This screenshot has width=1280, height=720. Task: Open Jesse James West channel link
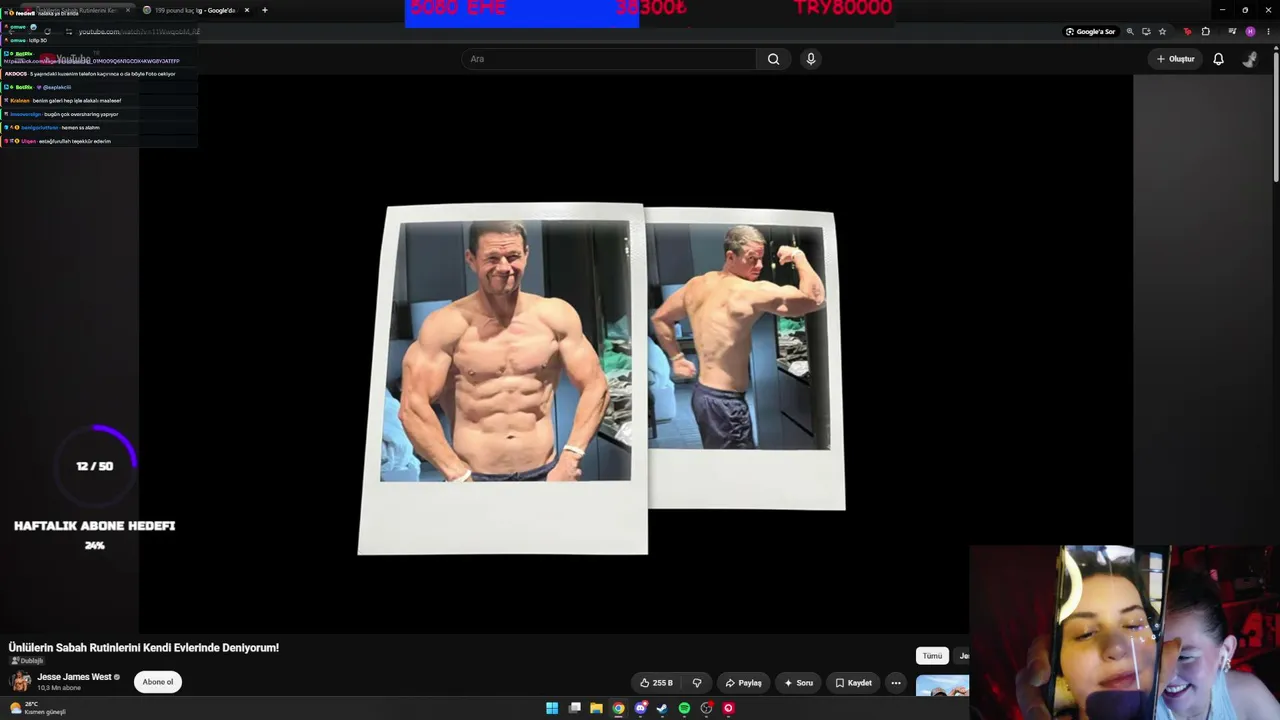(74, 677)
